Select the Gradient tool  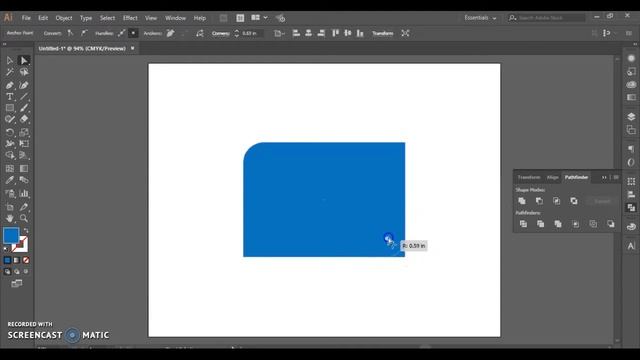tap(24, 169)
